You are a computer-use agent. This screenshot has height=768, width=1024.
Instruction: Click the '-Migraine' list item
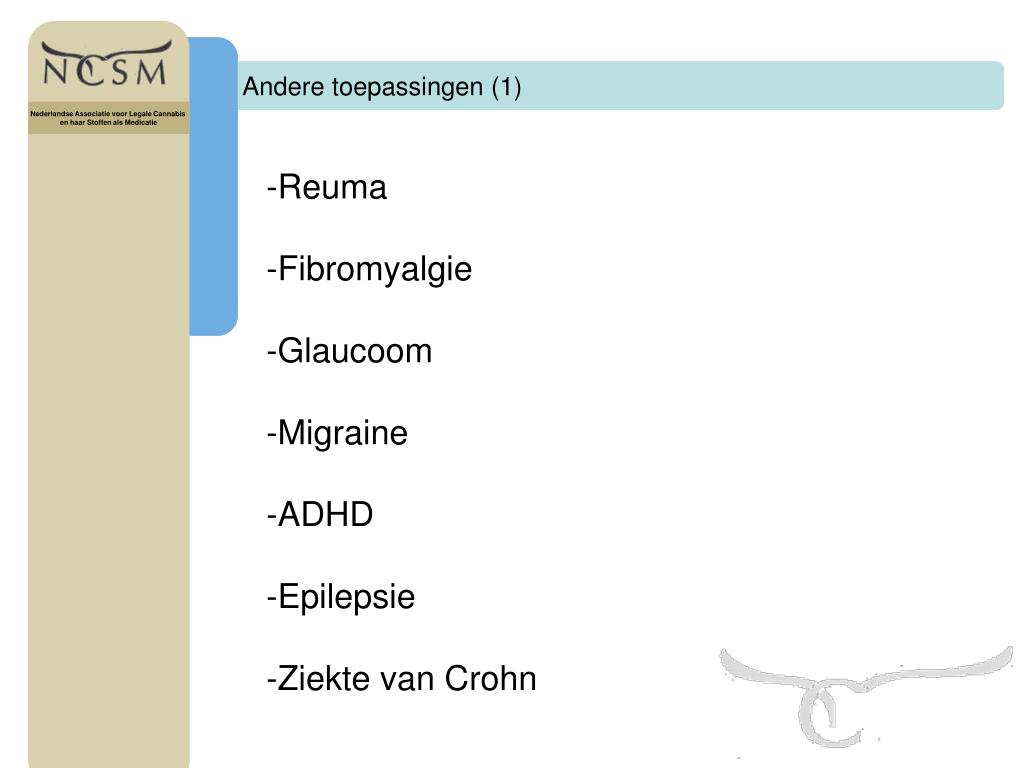pyautogui.click(x=337, y=433)
